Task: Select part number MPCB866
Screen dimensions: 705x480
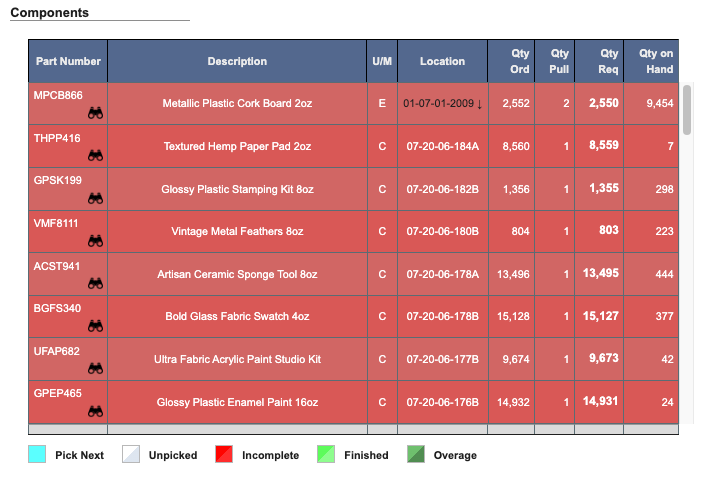Action: coord(58,95)
